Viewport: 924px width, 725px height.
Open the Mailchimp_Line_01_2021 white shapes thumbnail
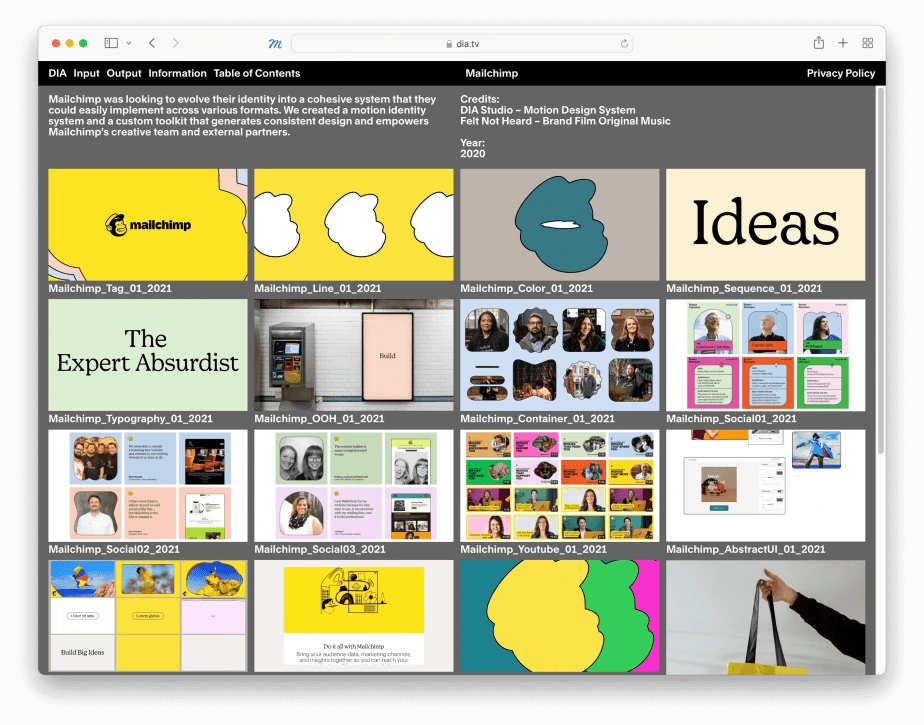pyautogui.click(x=354, y=225)
